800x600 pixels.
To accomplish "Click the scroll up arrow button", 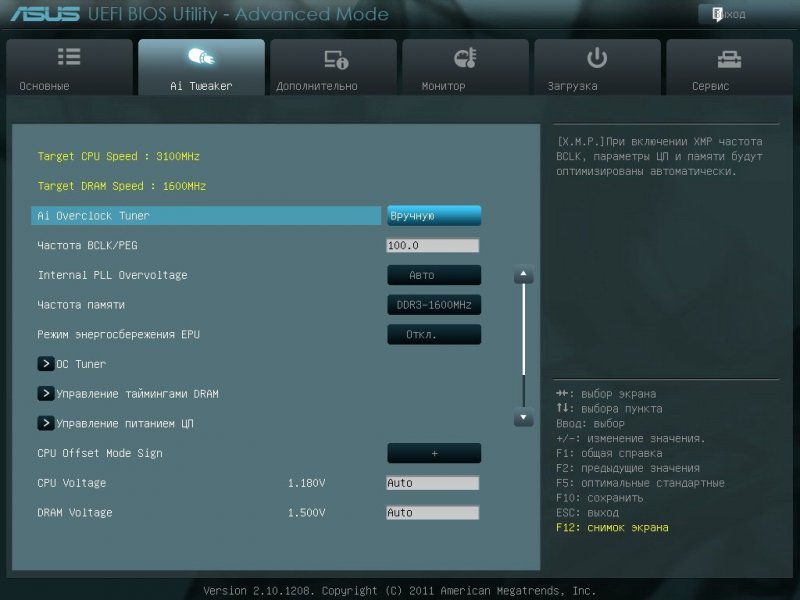I will pyautogui.click(x=523, y=275).
